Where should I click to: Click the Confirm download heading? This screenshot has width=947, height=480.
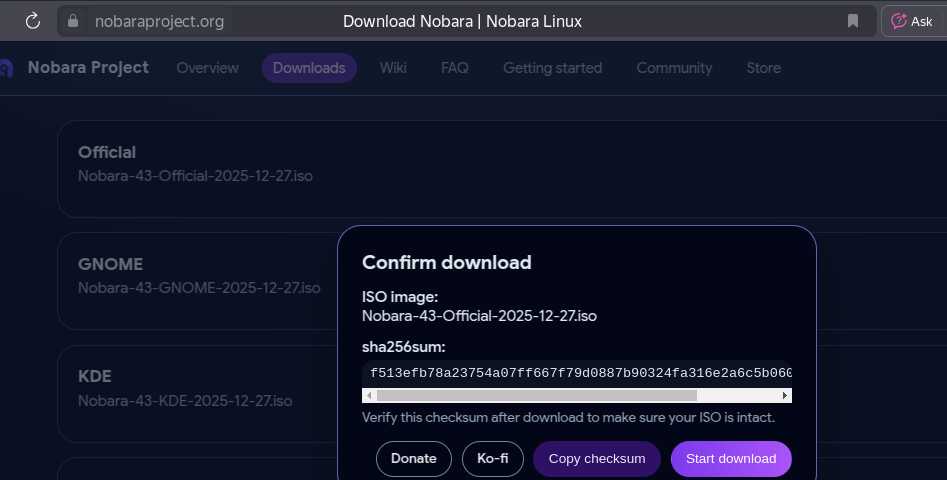click(447, 263)
